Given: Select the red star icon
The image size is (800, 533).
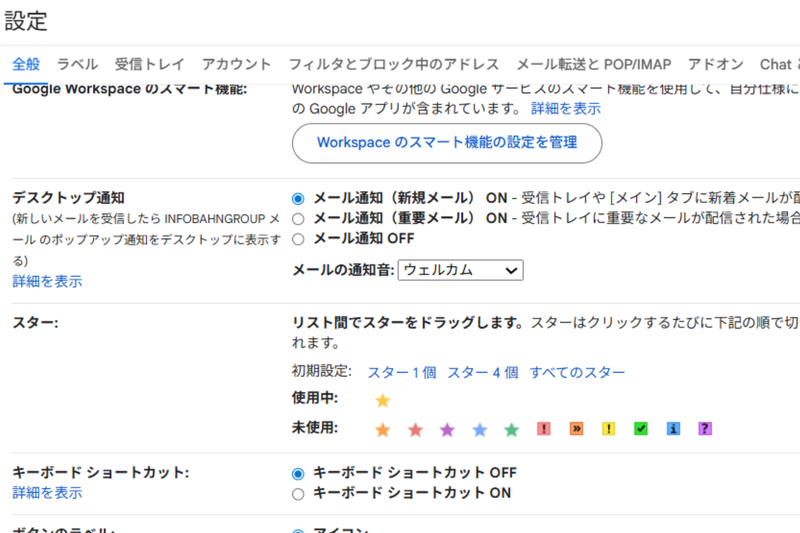Looking at the screenshot, I should point(415,429).
